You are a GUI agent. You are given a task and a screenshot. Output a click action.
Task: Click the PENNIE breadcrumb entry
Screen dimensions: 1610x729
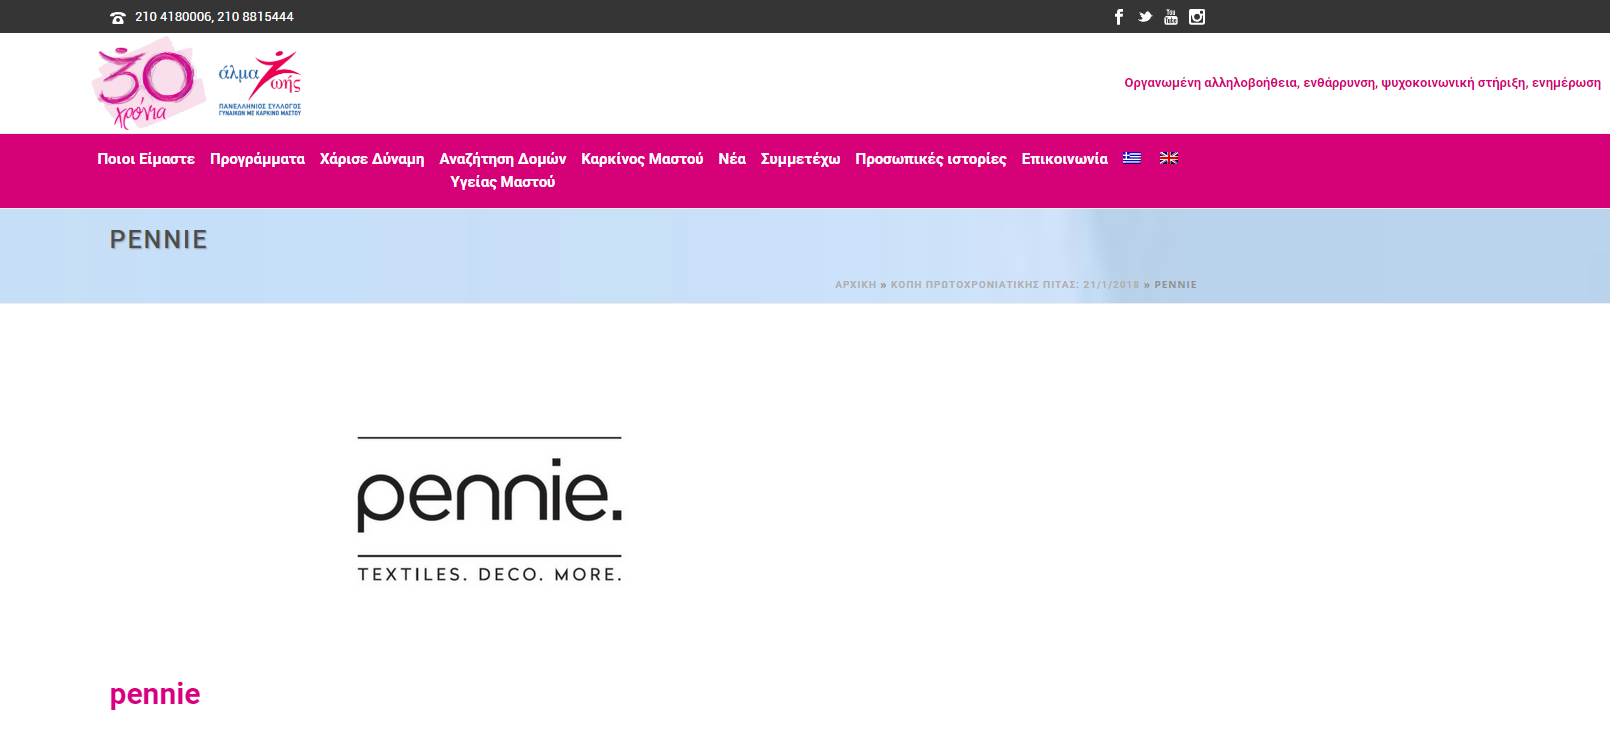pos(1175,285)
